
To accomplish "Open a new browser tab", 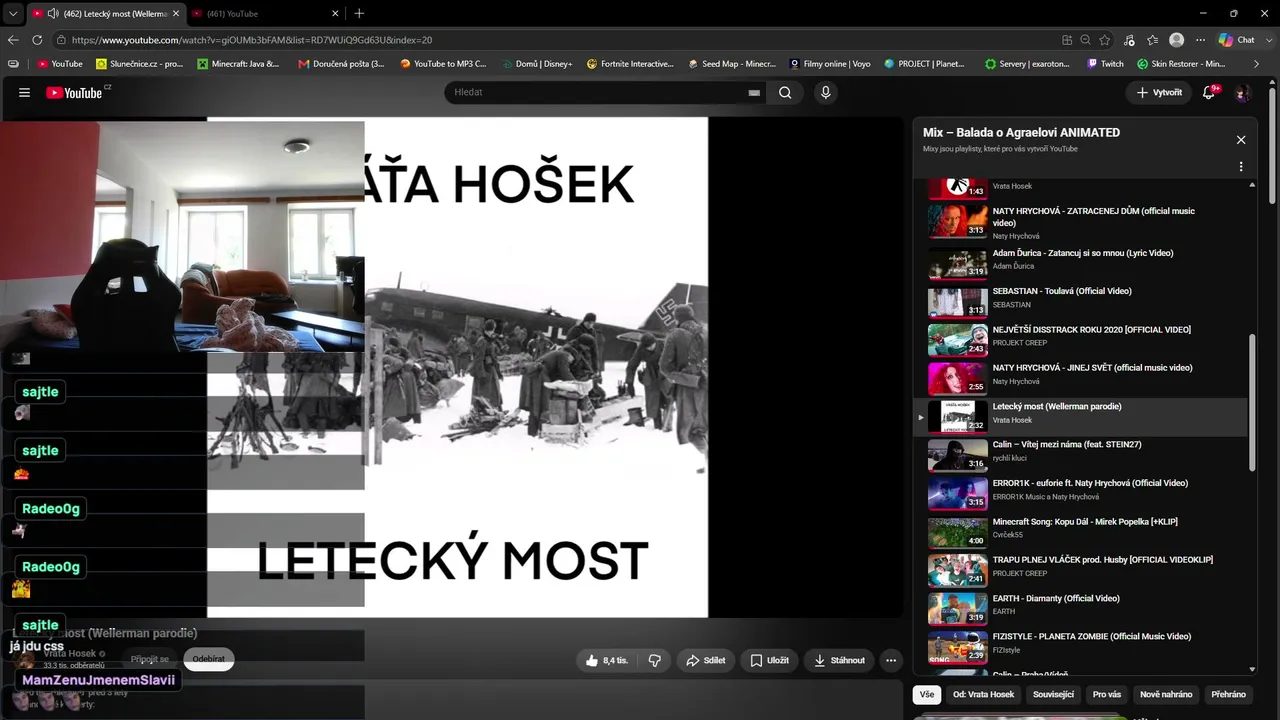I will (359, 13).
